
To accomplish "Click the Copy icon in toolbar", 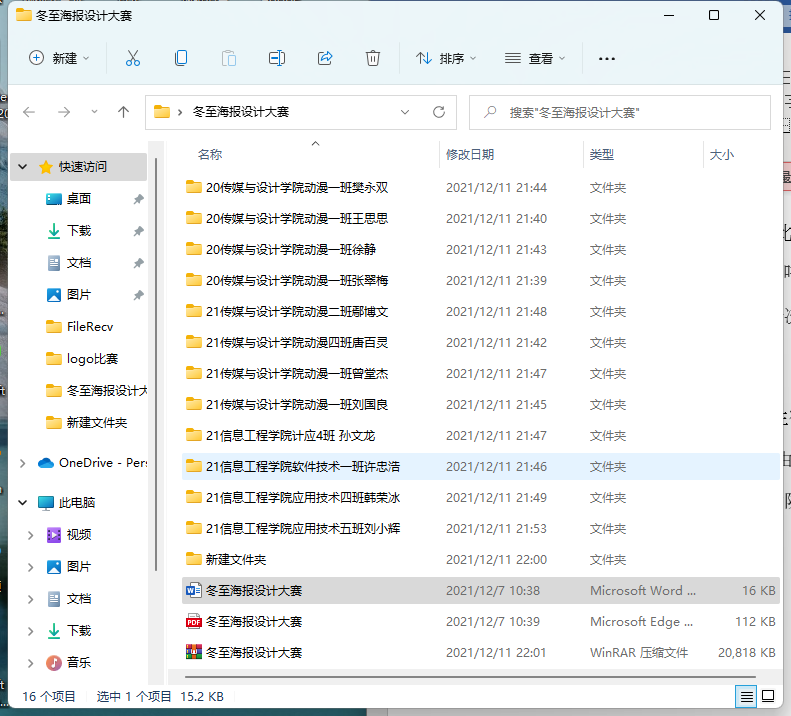I will 181,58.
